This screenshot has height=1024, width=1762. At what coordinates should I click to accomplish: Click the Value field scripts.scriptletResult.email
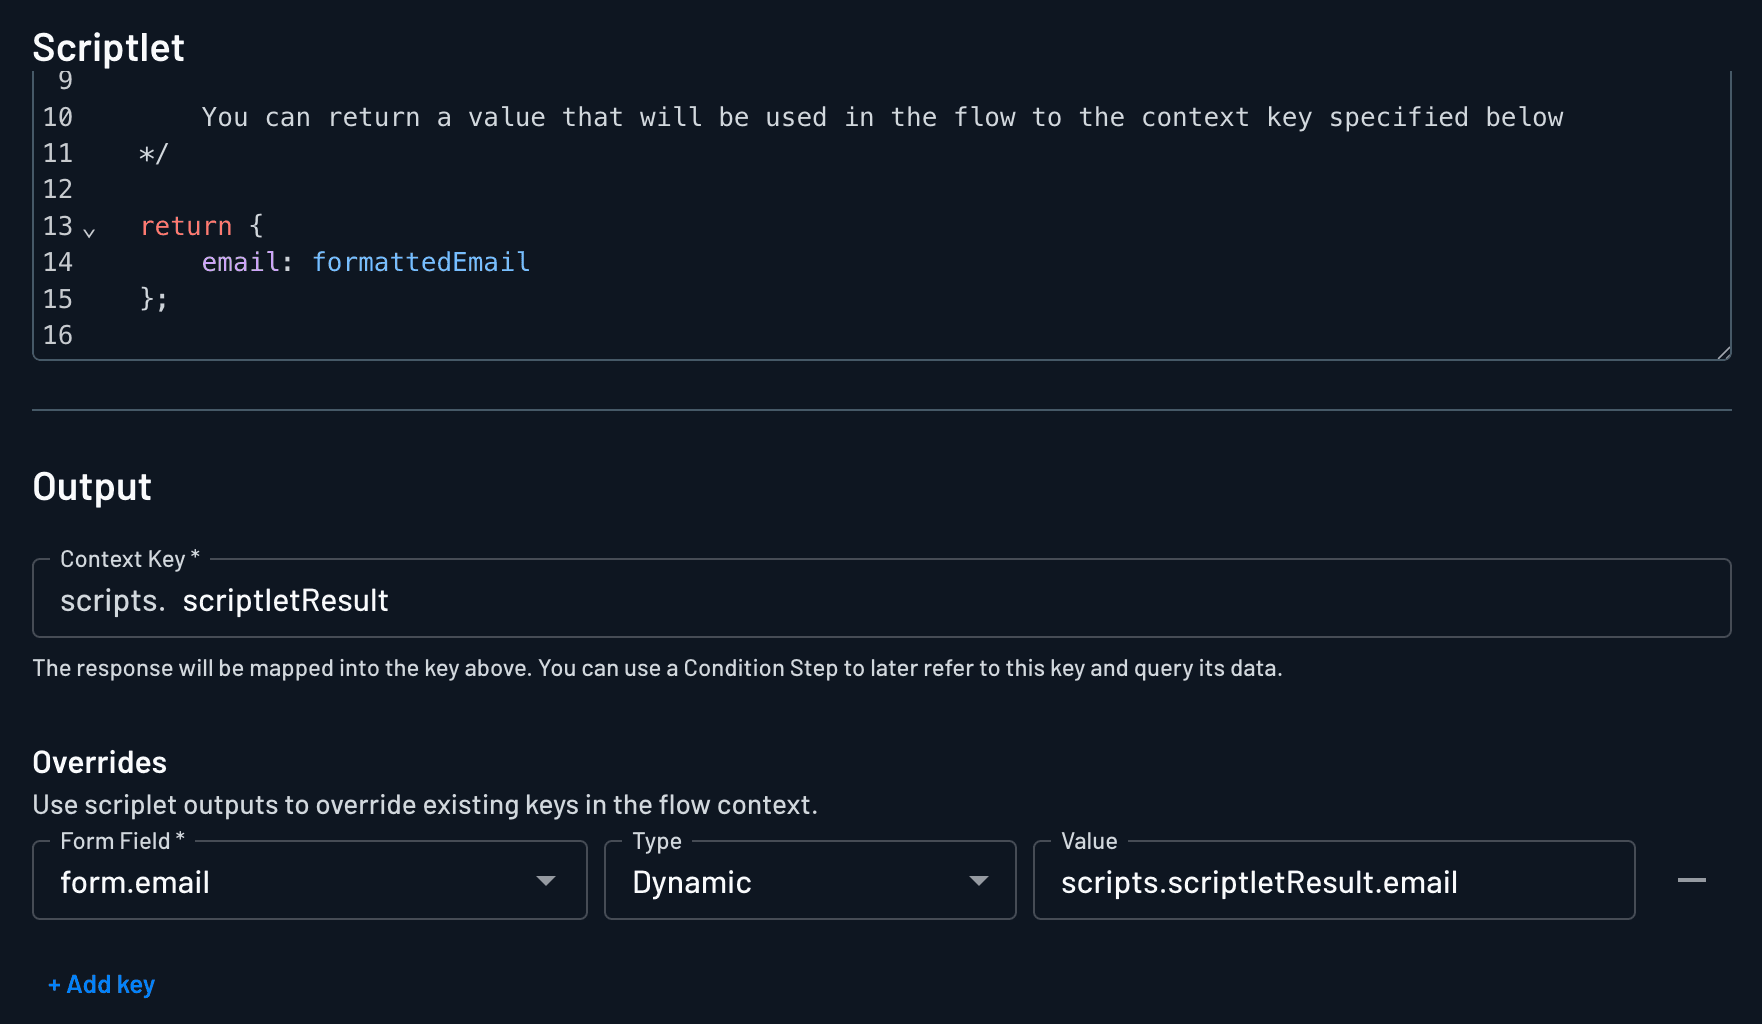coord(1334,881)
